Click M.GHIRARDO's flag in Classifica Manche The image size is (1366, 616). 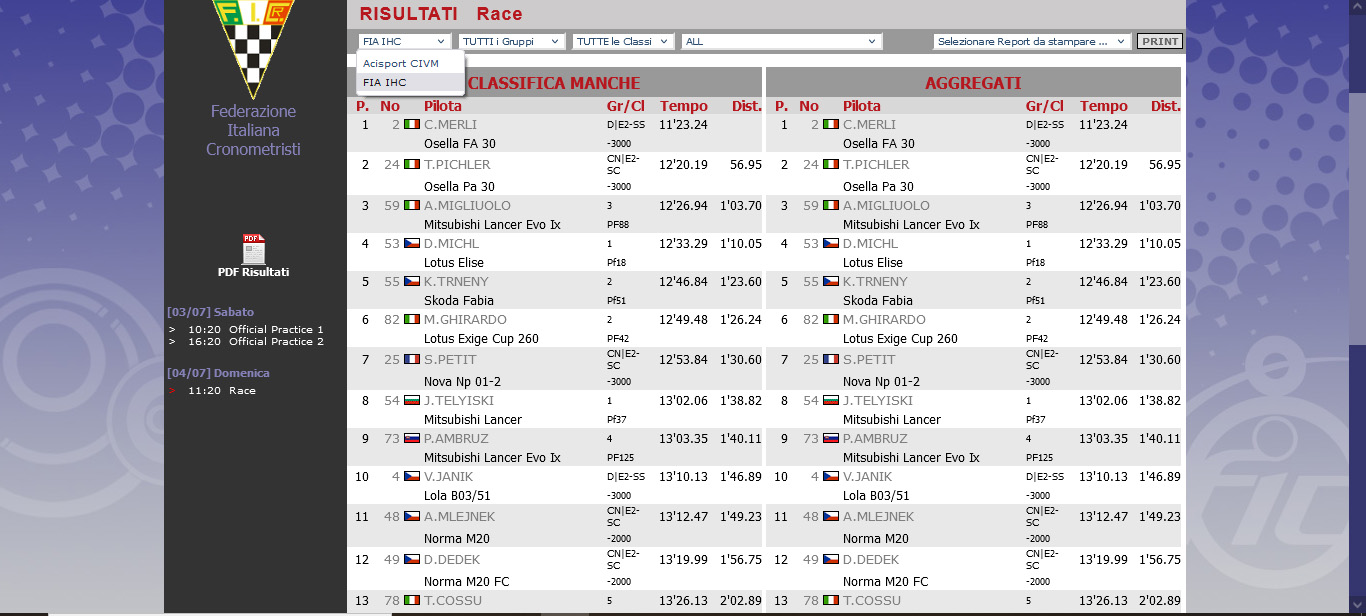coord(412,320)
